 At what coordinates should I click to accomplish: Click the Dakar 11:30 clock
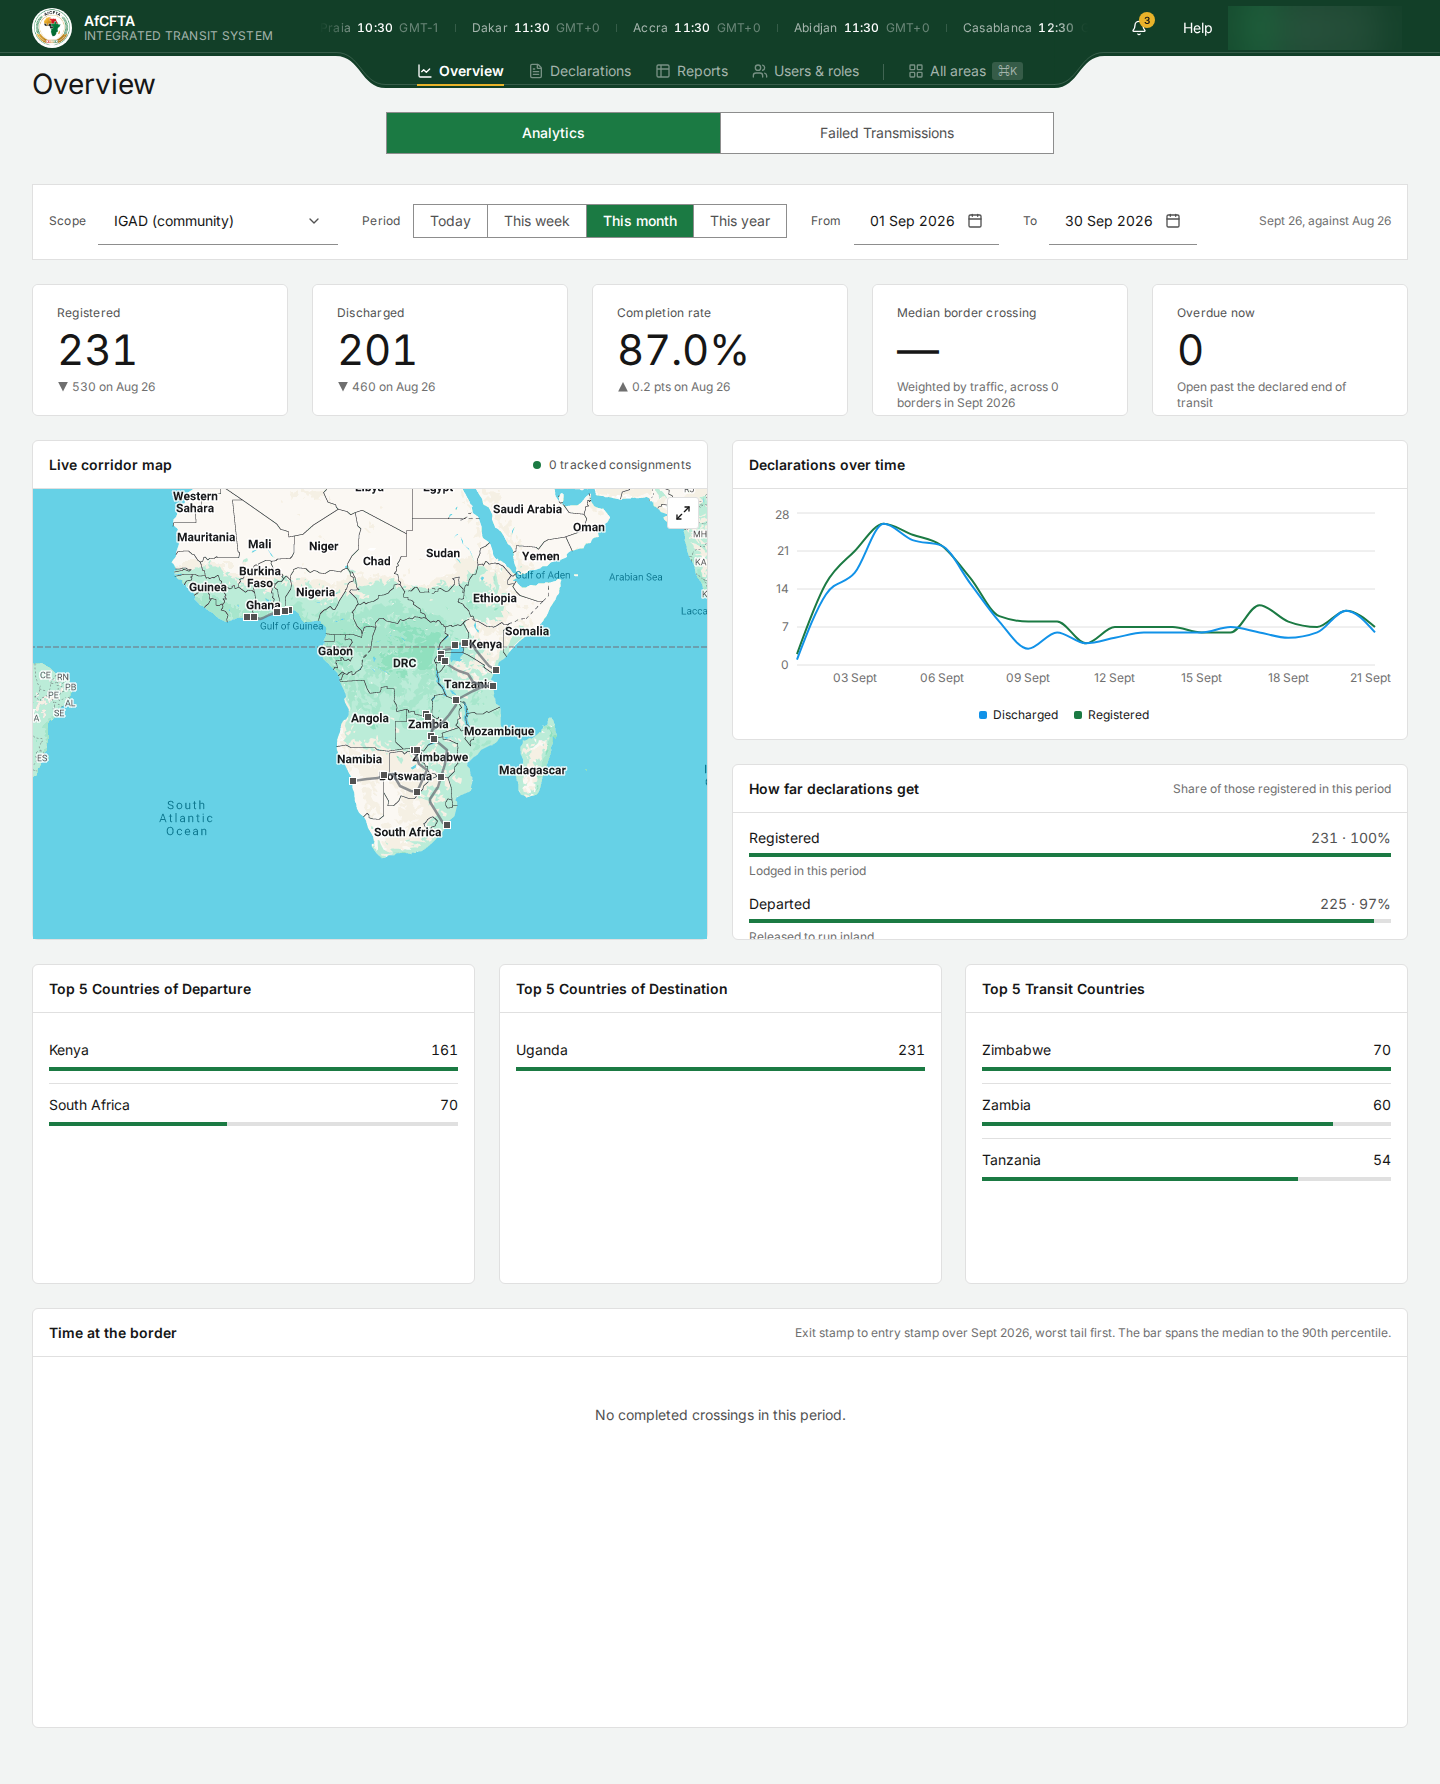click(535, 28)
